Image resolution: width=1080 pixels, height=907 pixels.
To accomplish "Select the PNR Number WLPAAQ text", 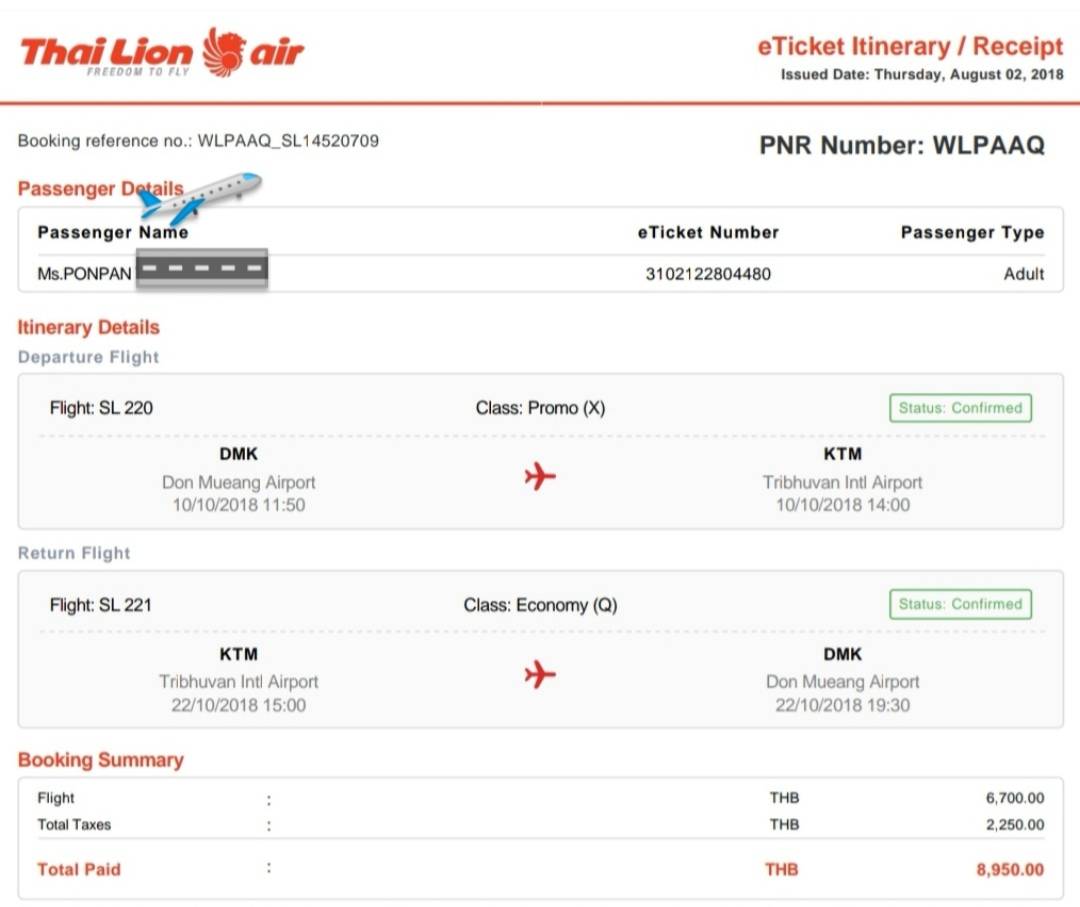I will pyautogui.click(x=902, y=145).
